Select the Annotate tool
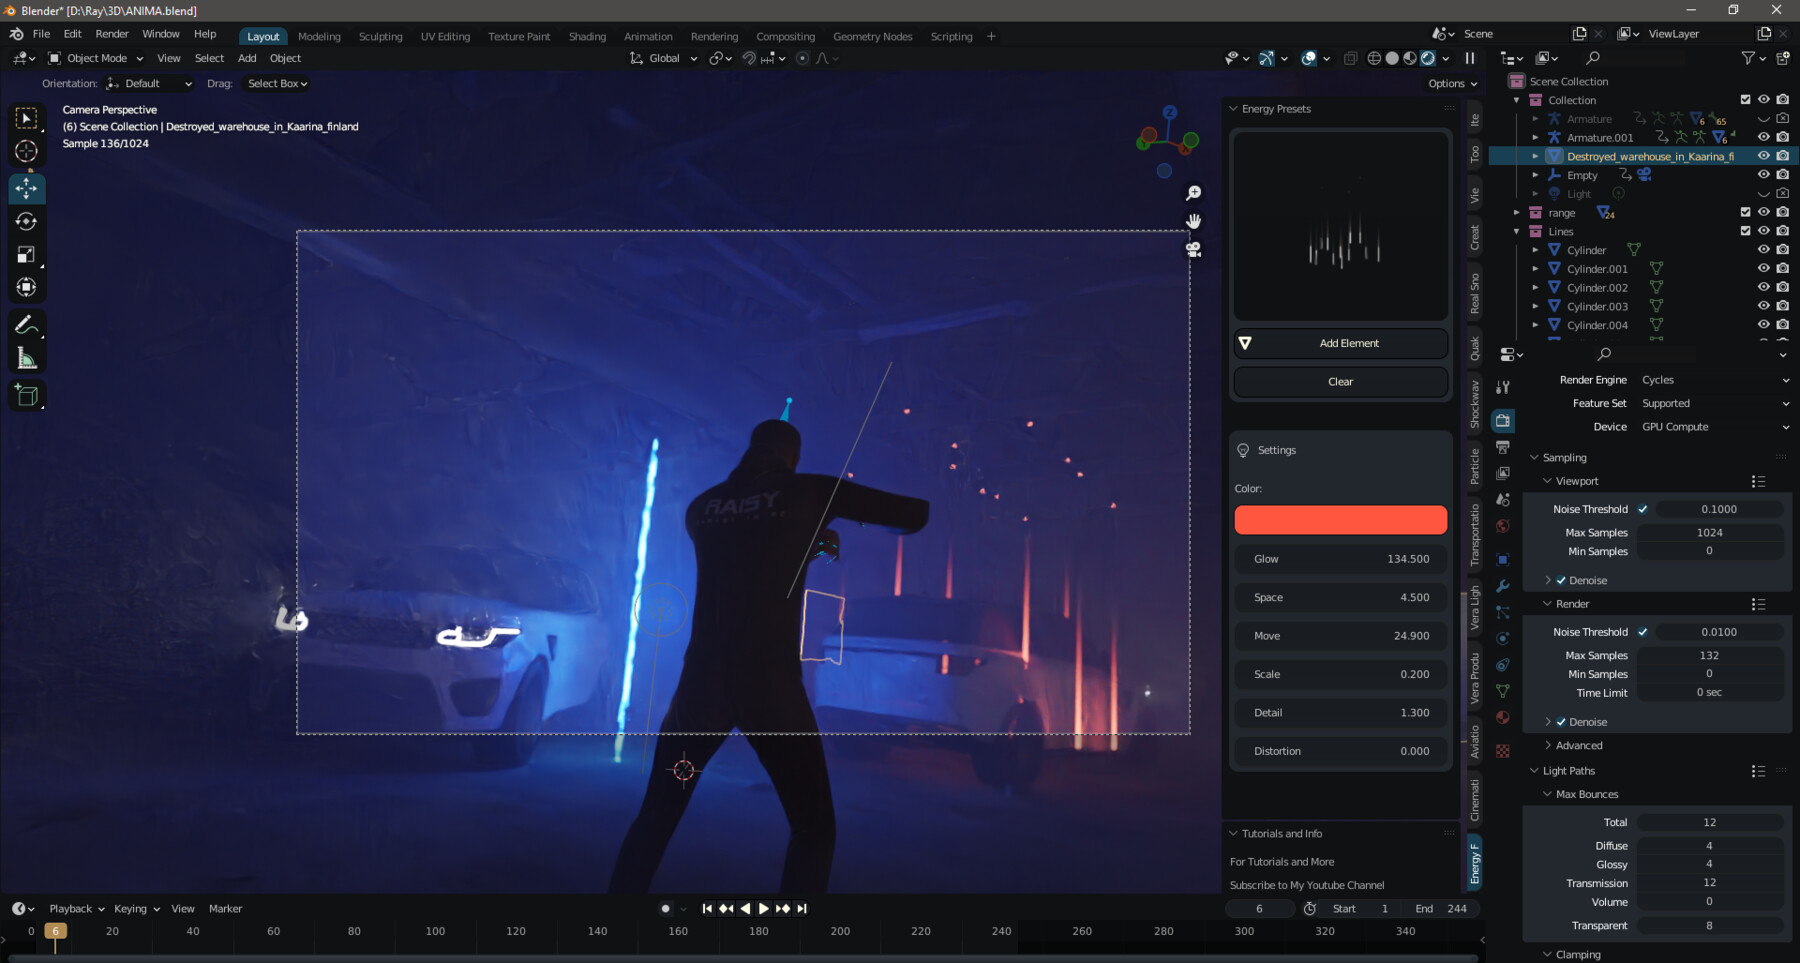 click(27, 322)
